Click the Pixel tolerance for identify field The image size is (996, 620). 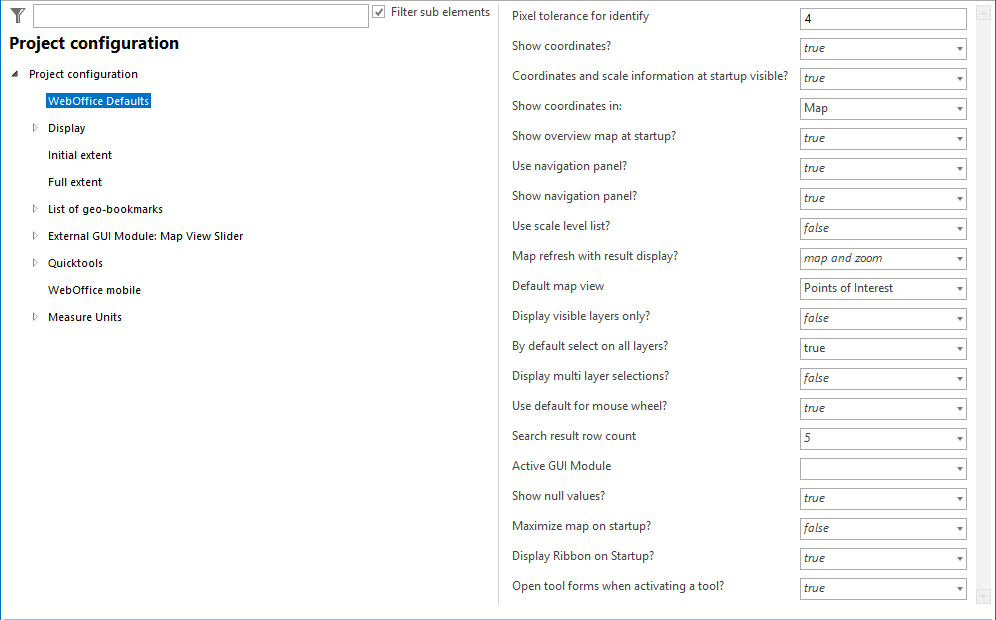click(882, 18)
